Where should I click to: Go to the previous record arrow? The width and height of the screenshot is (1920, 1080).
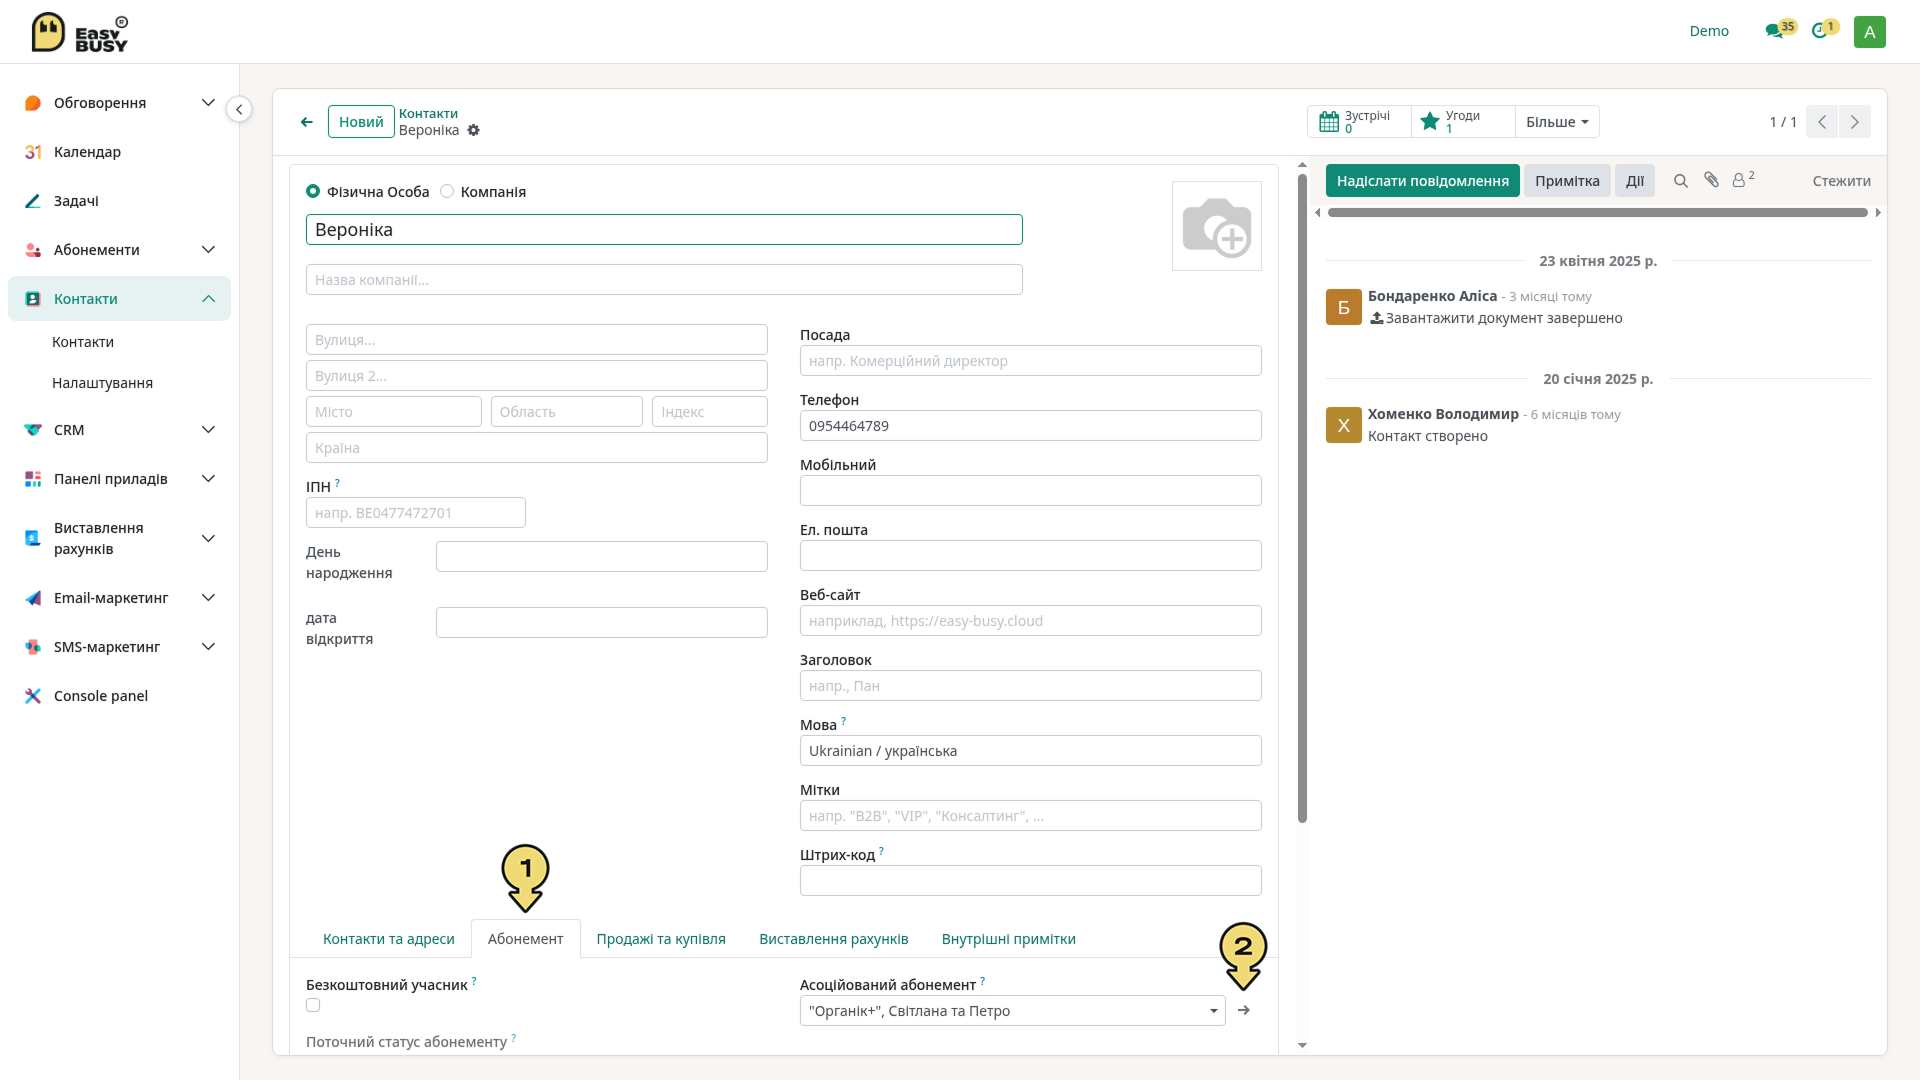coord(1822,122)
